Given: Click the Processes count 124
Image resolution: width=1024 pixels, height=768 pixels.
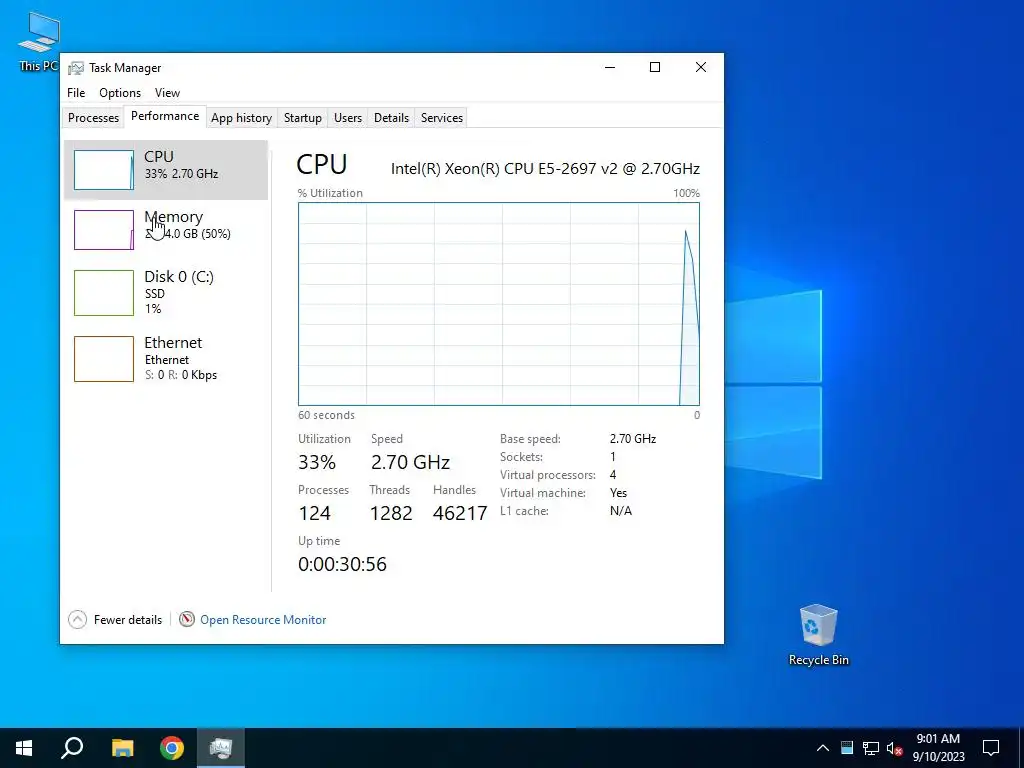Looking at the screenshot, I should click(x=314, y=513).
